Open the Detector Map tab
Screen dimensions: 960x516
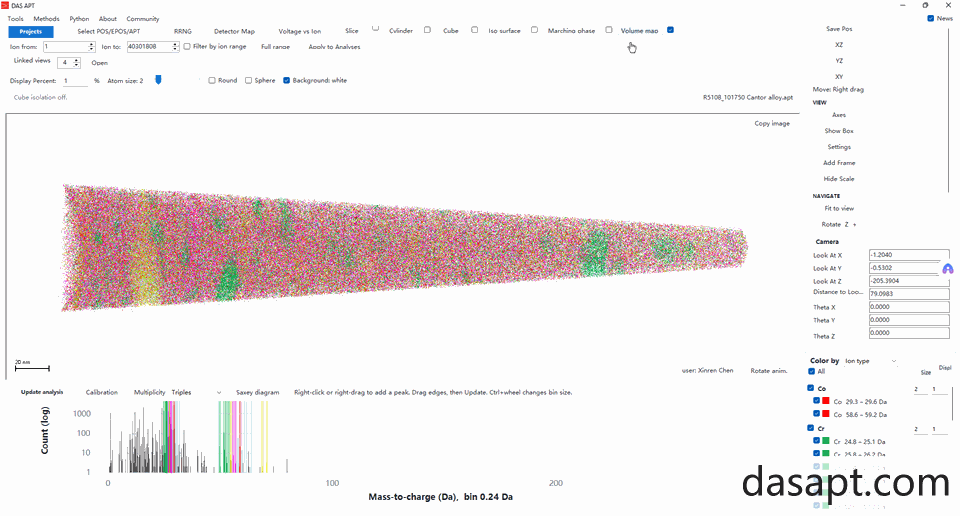pyautogui.click(x=234, y=31)
